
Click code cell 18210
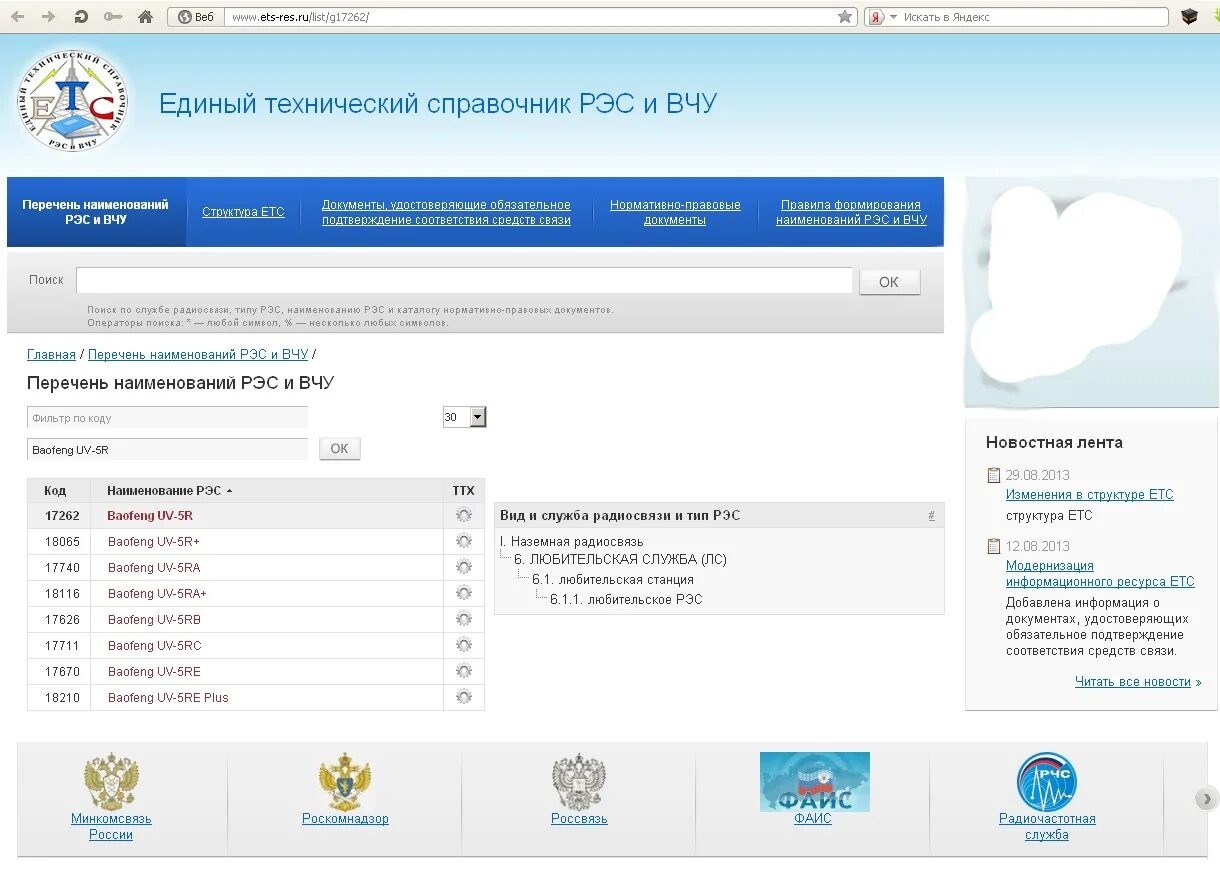pos(62,698)
